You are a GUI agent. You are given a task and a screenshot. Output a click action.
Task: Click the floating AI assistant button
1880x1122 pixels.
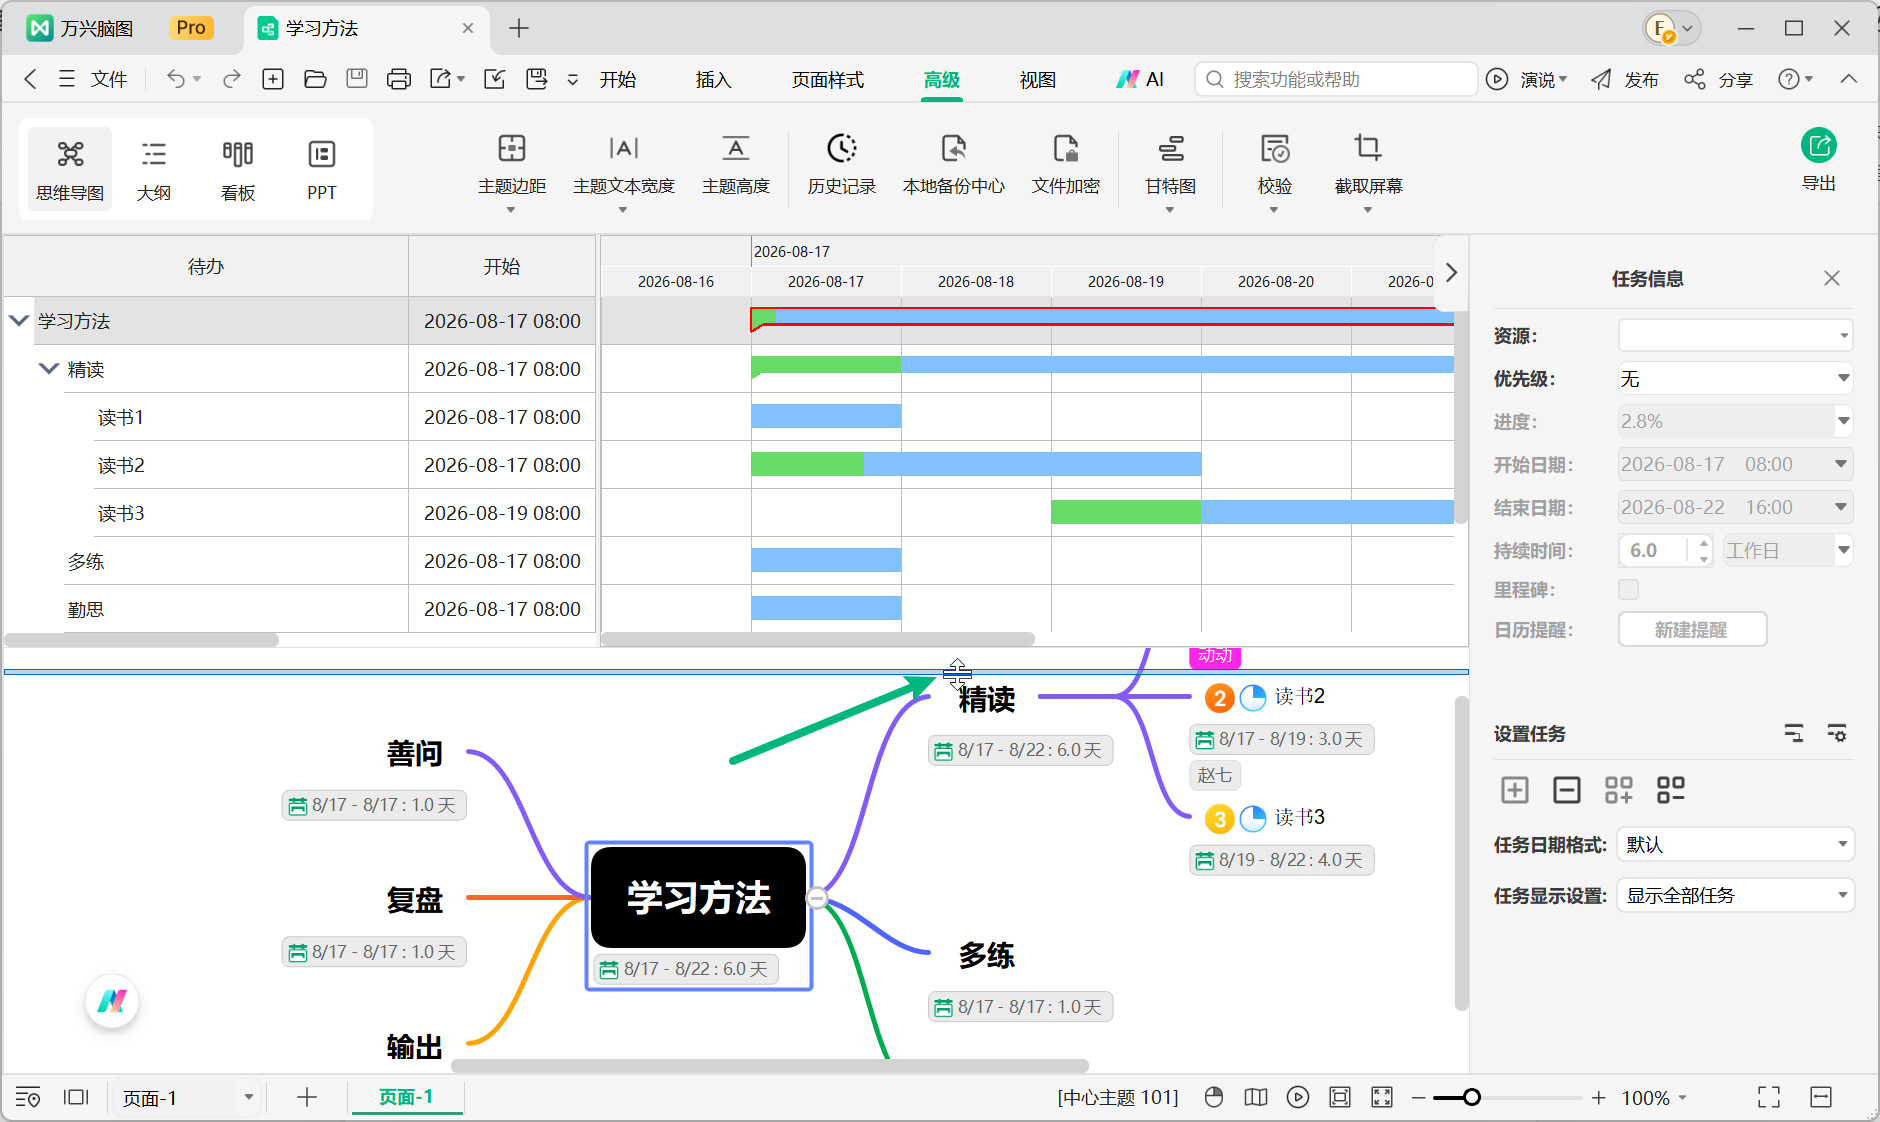(112, 1001)
